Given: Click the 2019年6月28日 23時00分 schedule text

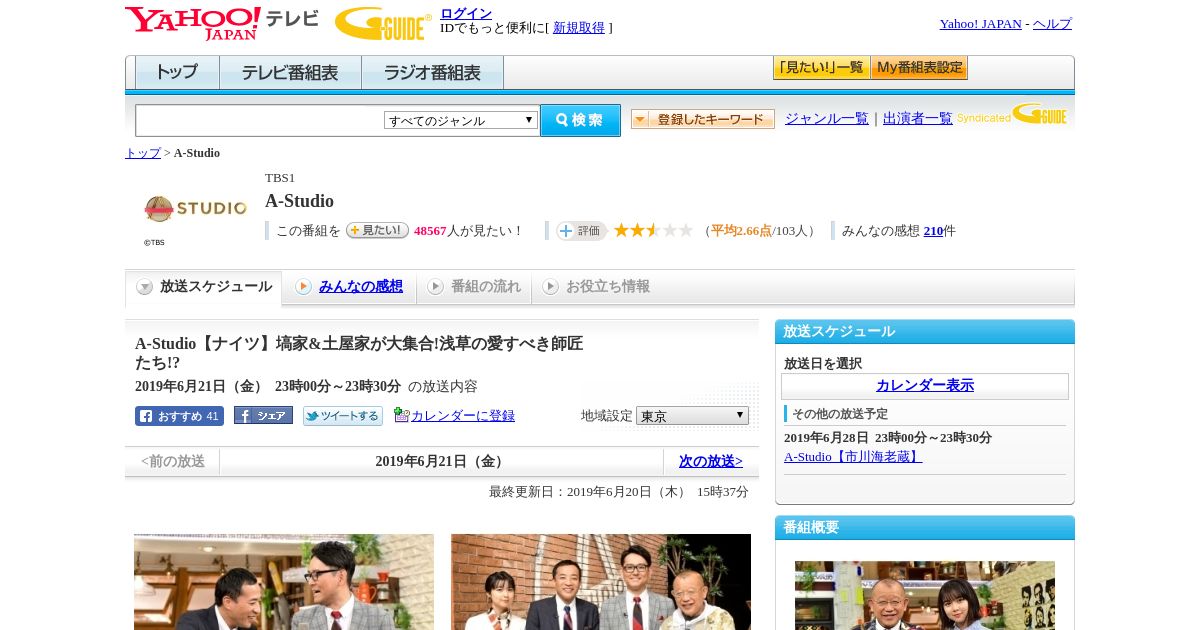Looking at the screenshot, I should pyautogui.click(x=888, y=438).
